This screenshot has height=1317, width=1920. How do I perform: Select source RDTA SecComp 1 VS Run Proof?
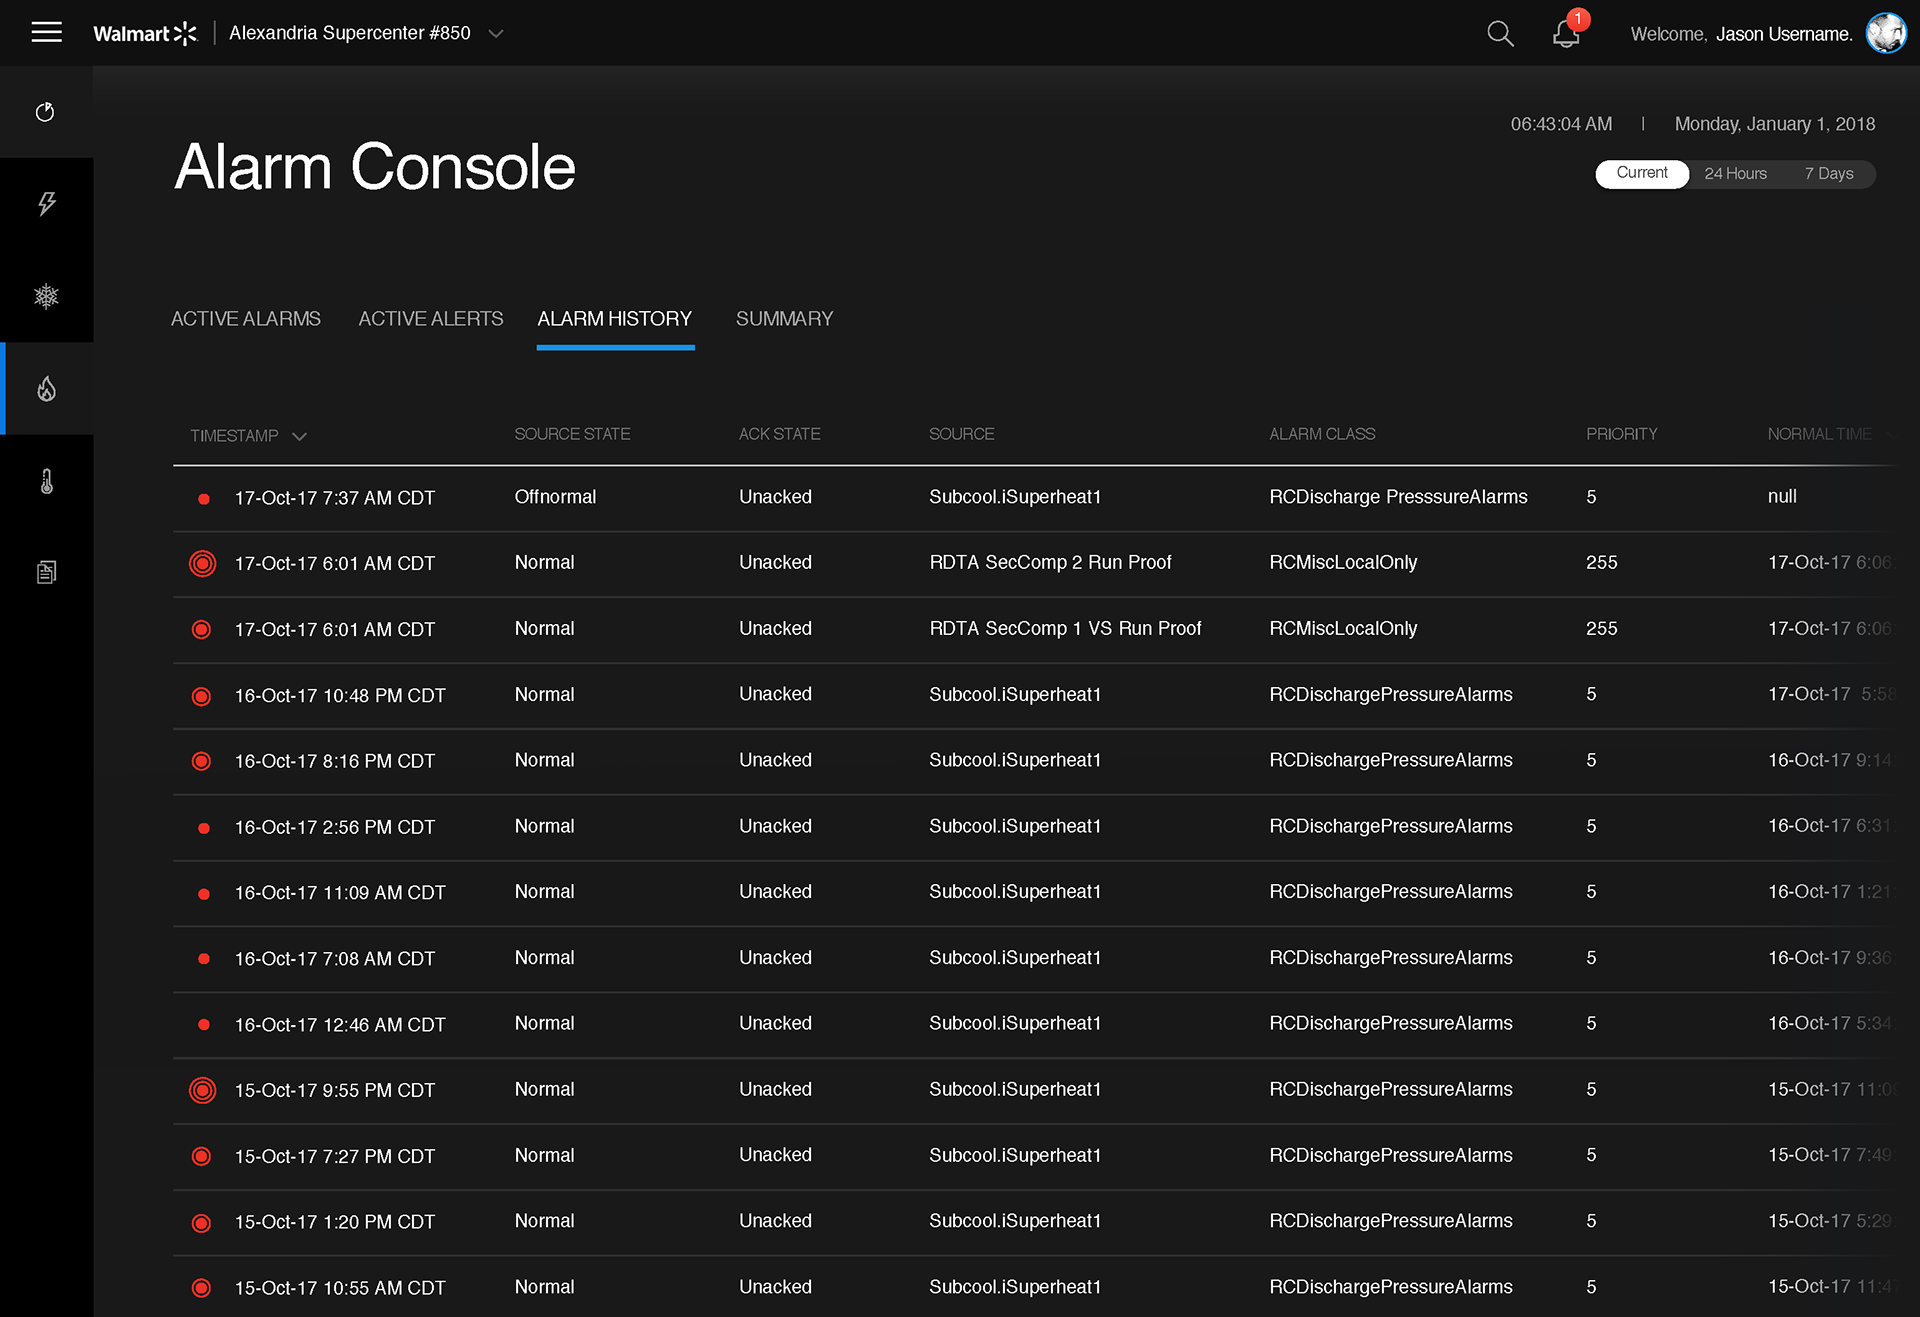pyautogui.click(x=1065, y=629)
